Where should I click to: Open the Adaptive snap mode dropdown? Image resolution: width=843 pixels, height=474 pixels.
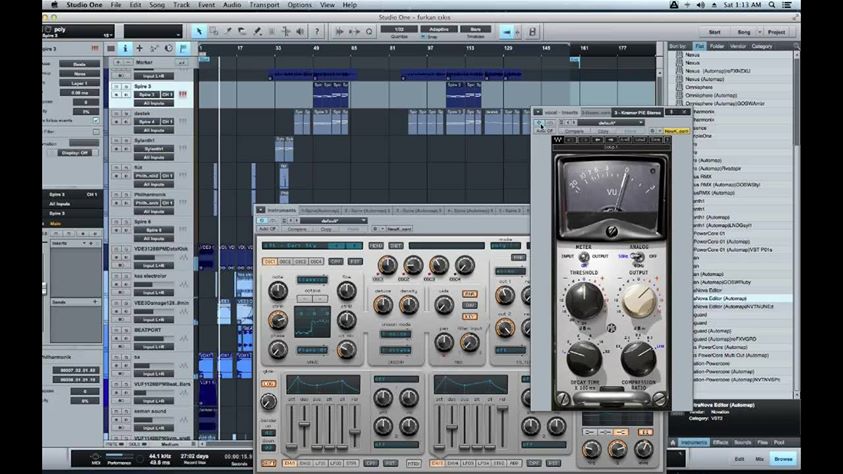coord(439,29)
